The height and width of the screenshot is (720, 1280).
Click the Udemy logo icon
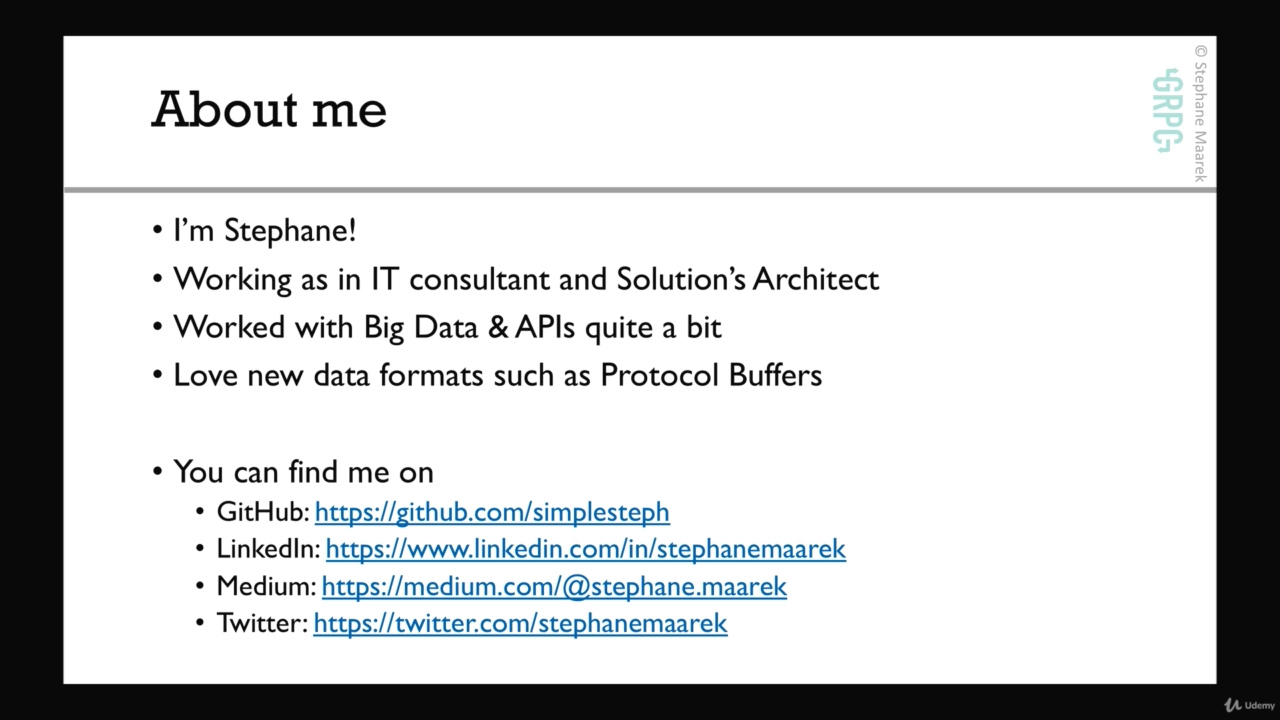[x=1233, y=705]
